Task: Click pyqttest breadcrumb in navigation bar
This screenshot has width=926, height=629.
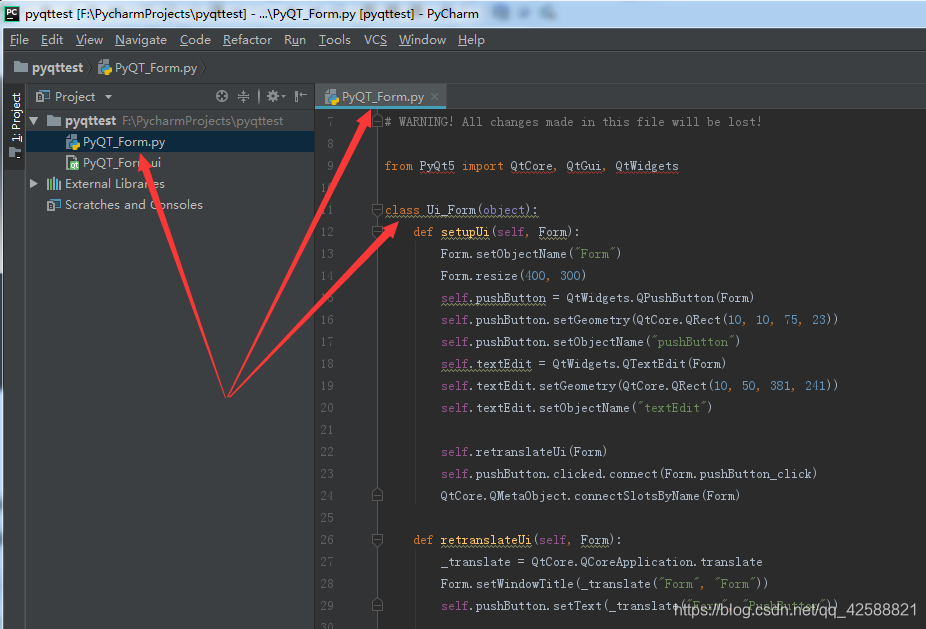Action: (49, 68)
